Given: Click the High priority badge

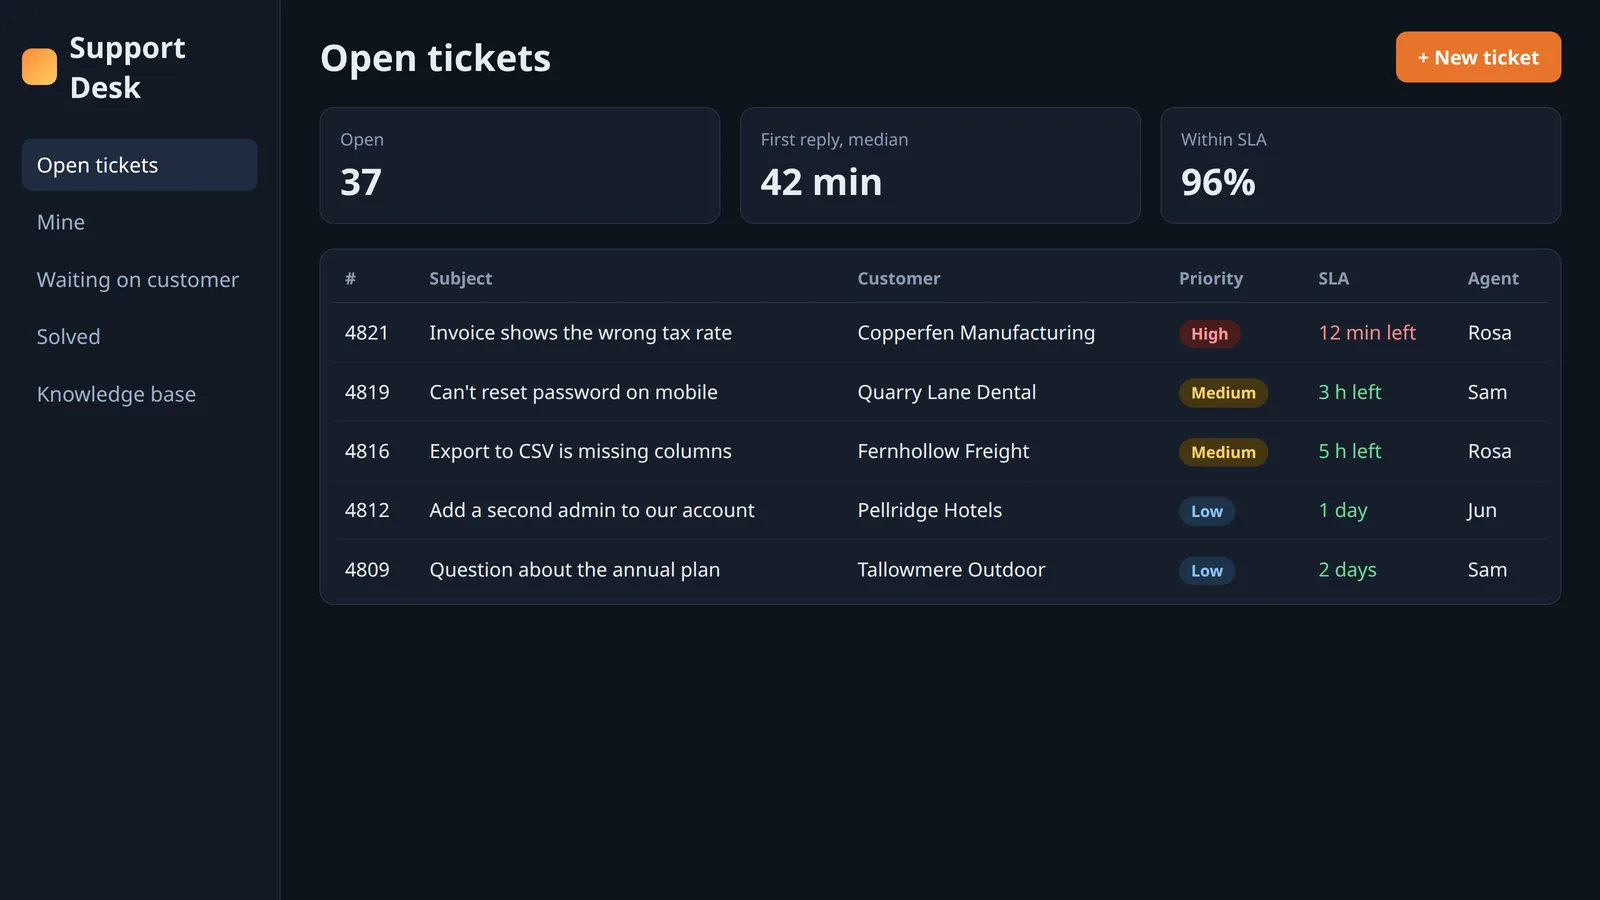Looking at the screenshot, I should click(1209, 334).
